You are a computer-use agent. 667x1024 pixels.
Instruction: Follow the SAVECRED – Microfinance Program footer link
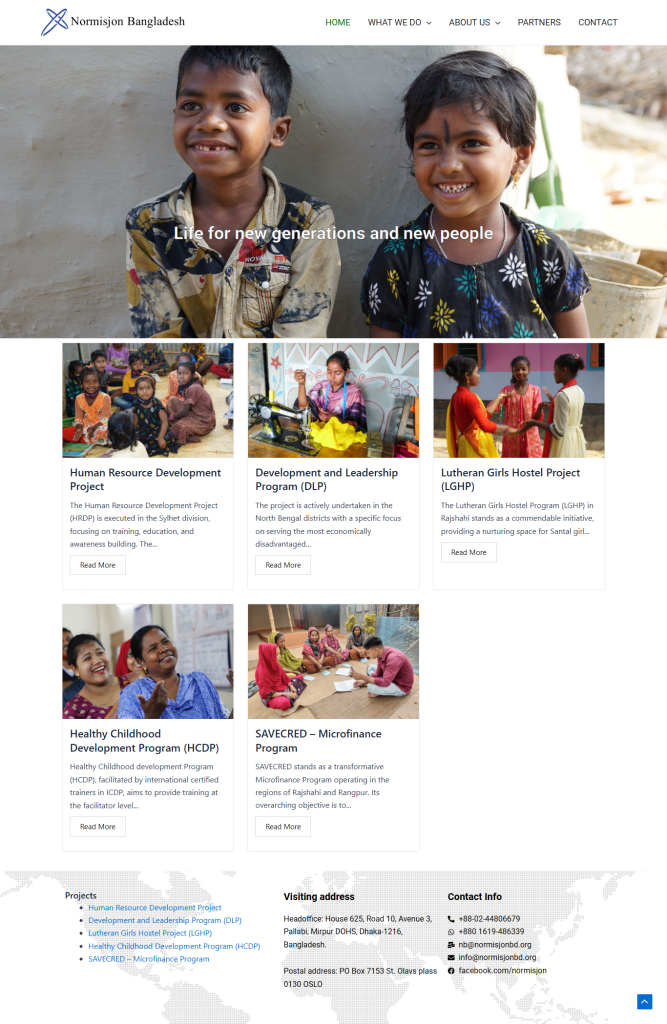[149, 959]
